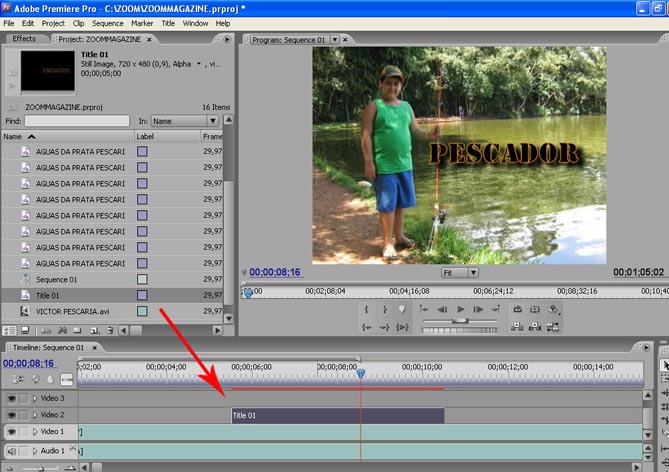
Task: Toggle Video 2 track visibility eye
Action: (12, 415)
